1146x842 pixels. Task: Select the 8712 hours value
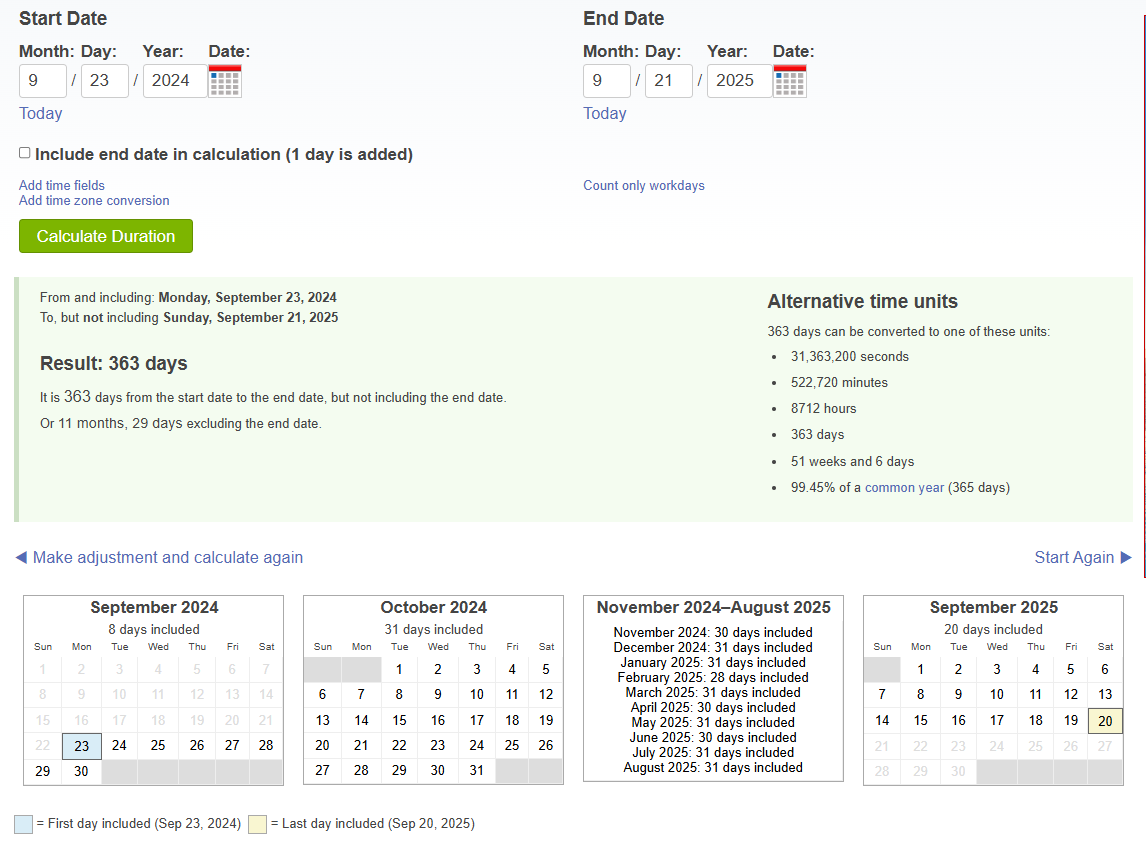tap(824, 409)
